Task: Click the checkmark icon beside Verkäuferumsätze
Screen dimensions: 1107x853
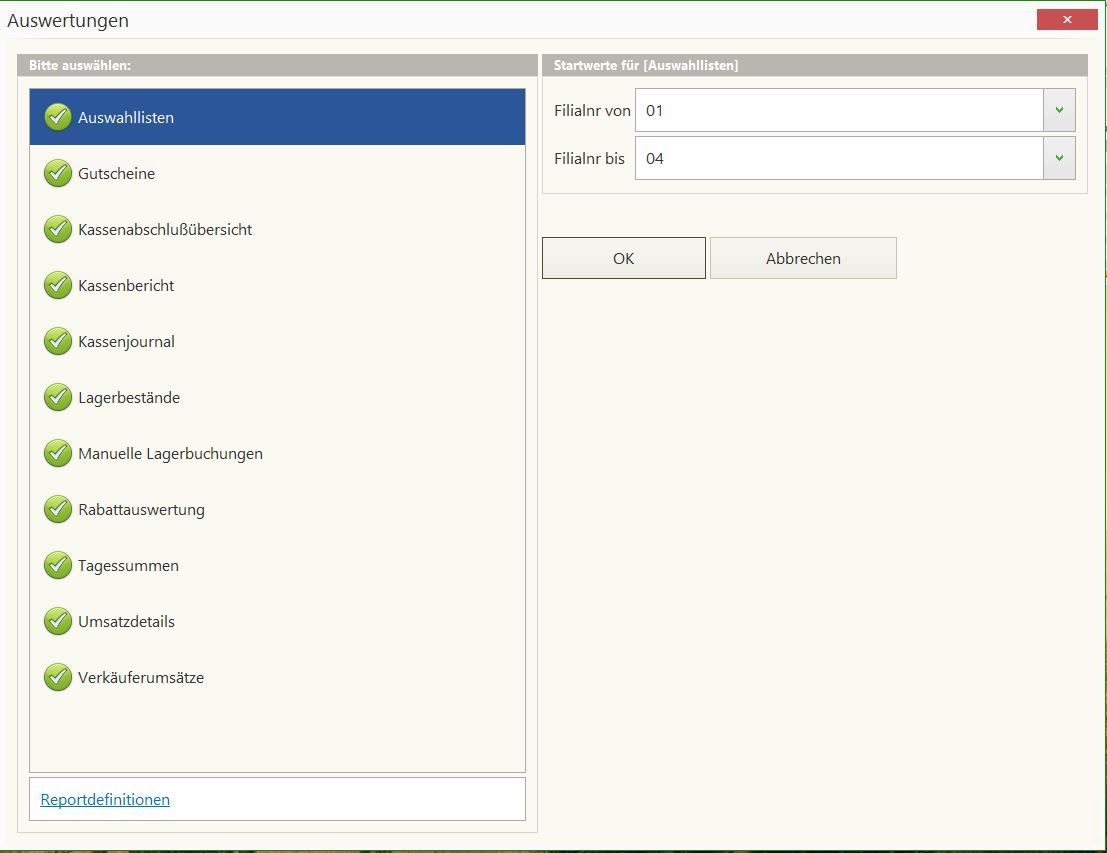Action: pyautogui.click(x=58, y=677)
